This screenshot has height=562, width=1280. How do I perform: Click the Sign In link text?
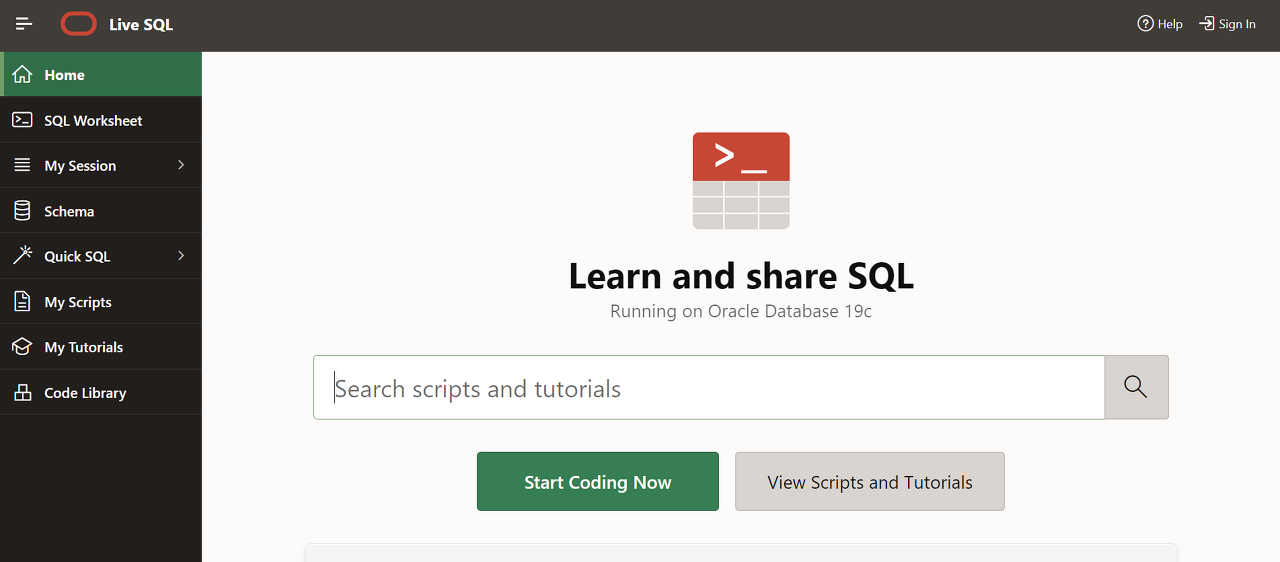(x=1237, y=24)
